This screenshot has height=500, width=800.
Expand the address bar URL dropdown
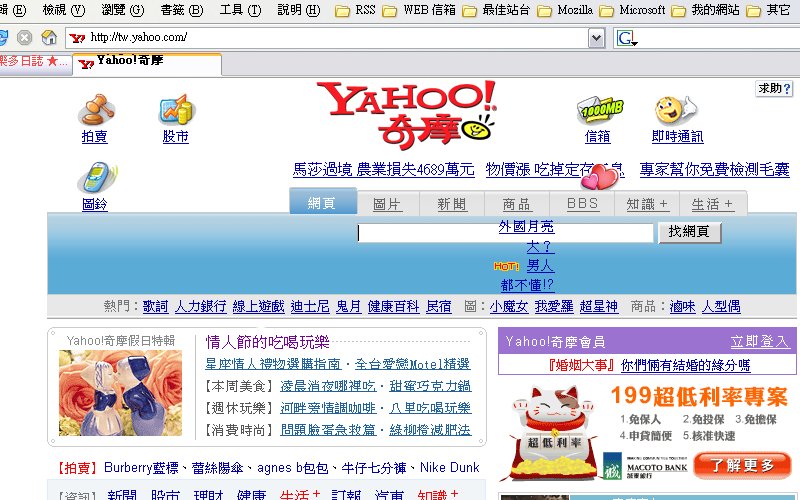point(596,38)
